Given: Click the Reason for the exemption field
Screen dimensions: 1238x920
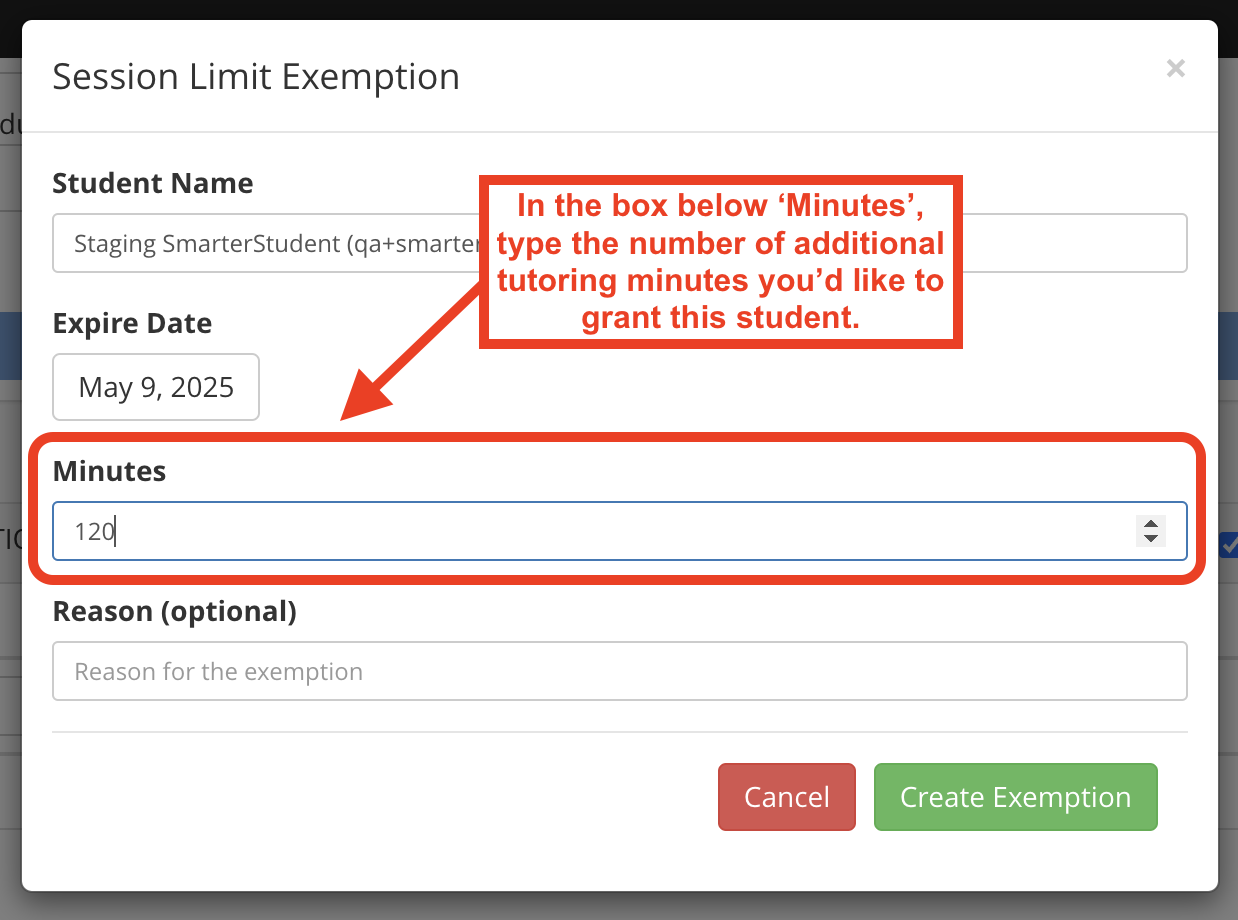Looking at the screenshot, I should point(619,671).
